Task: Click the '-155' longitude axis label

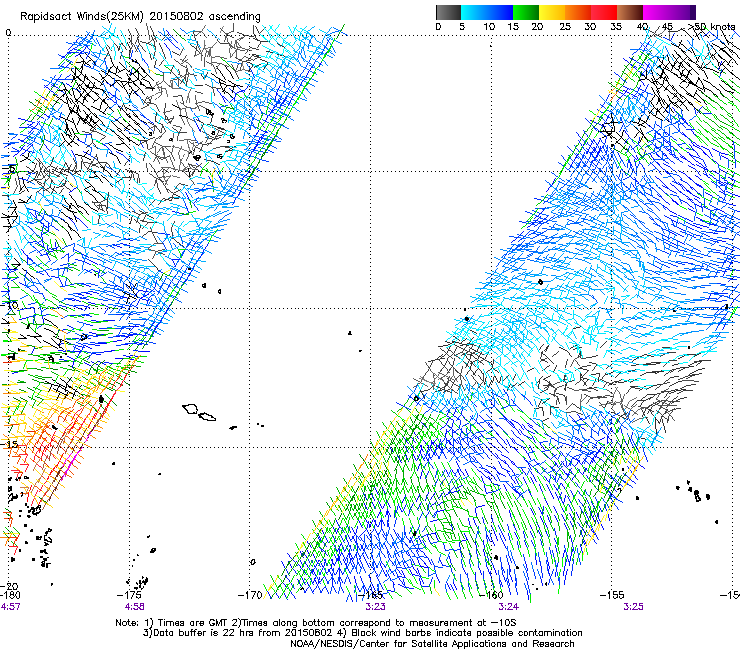Action: 612,595
